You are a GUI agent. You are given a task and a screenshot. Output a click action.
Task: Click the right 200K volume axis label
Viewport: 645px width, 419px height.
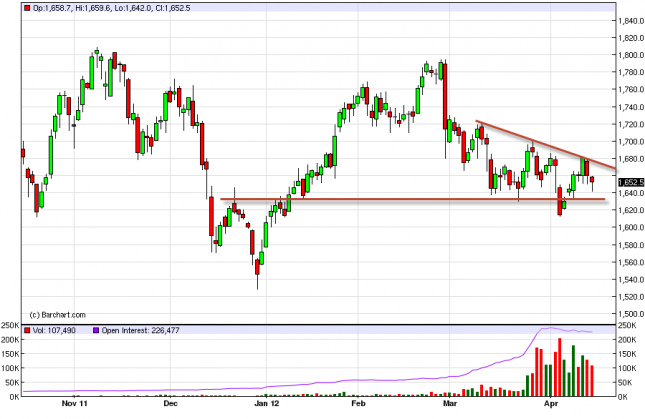tap(626, 340)
